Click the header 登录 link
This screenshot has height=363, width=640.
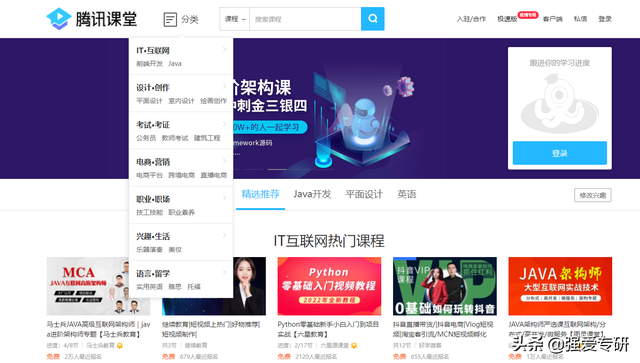[x=605, y=19]
